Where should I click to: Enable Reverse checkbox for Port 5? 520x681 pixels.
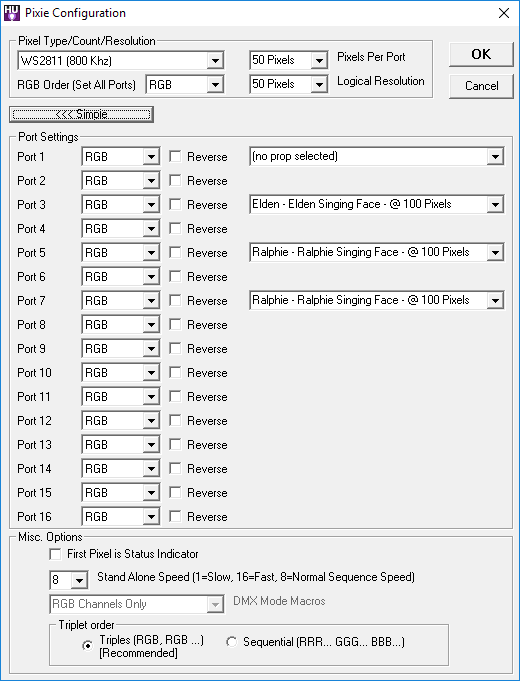pos(175,252)
